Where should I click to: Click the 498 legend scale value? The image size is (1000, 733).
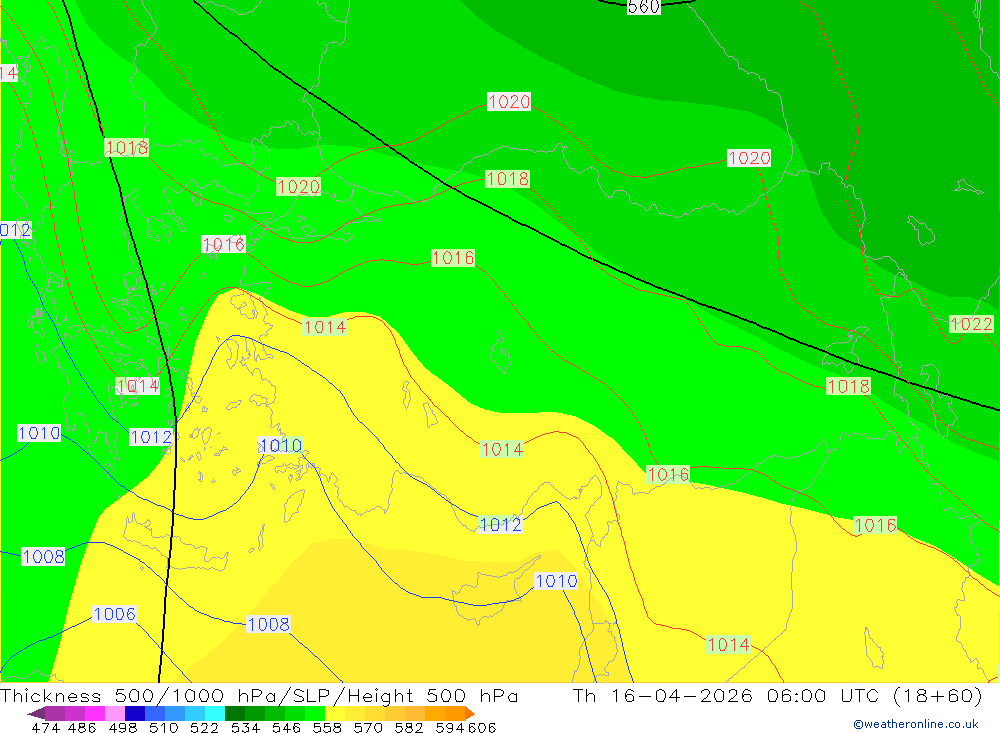122,727
